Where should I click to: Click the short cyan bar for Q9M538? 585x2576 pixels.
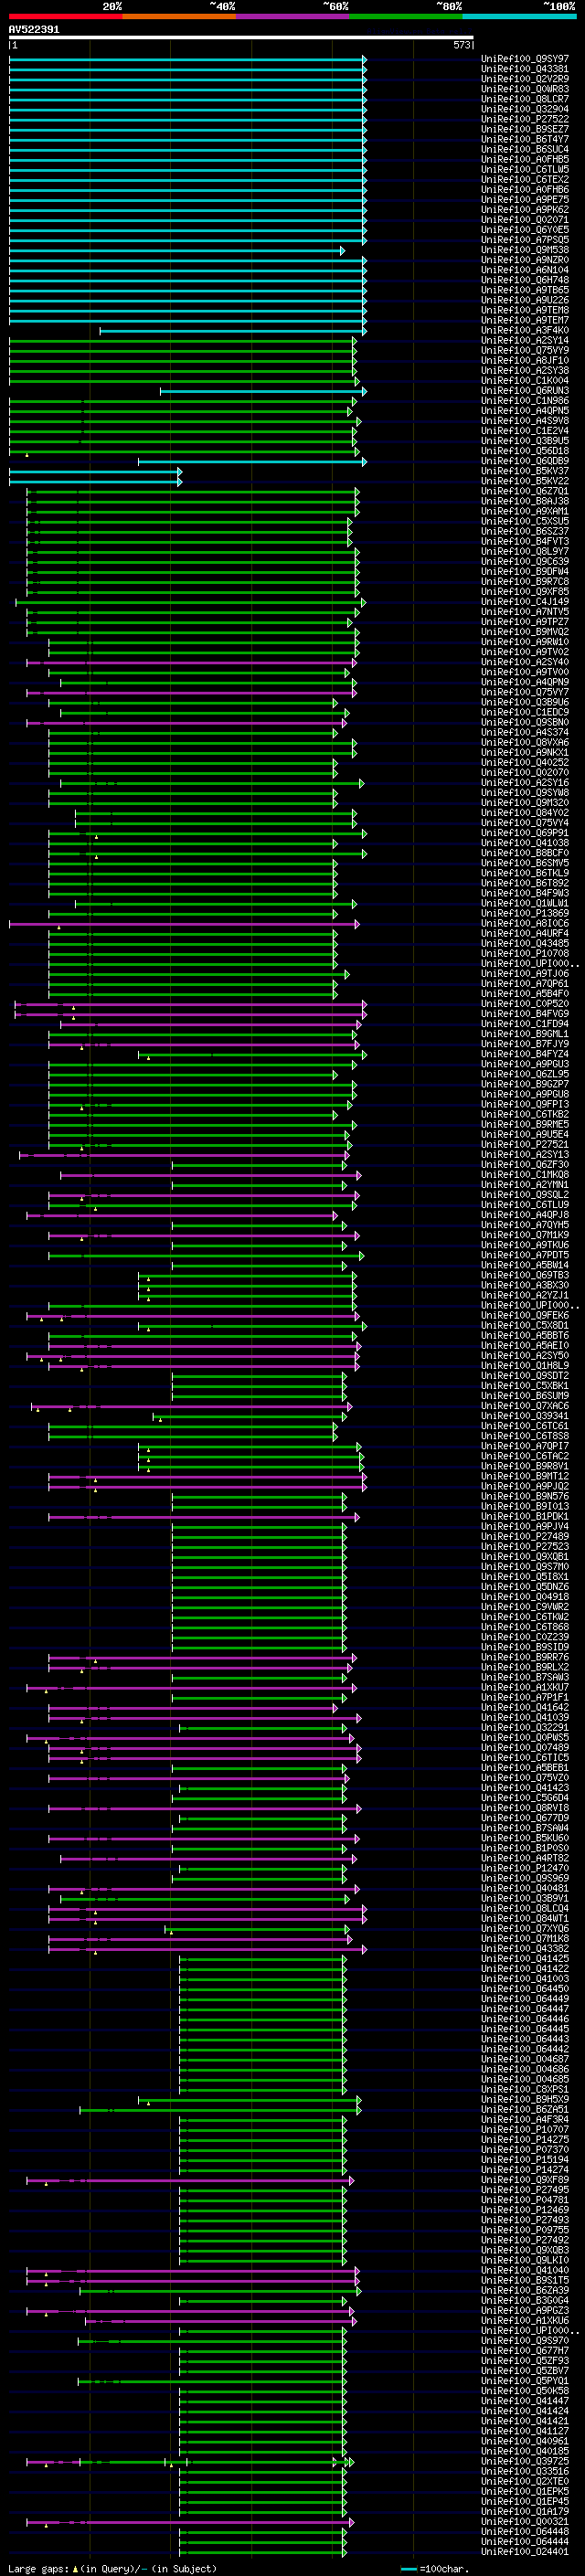[x=176, y=250]
